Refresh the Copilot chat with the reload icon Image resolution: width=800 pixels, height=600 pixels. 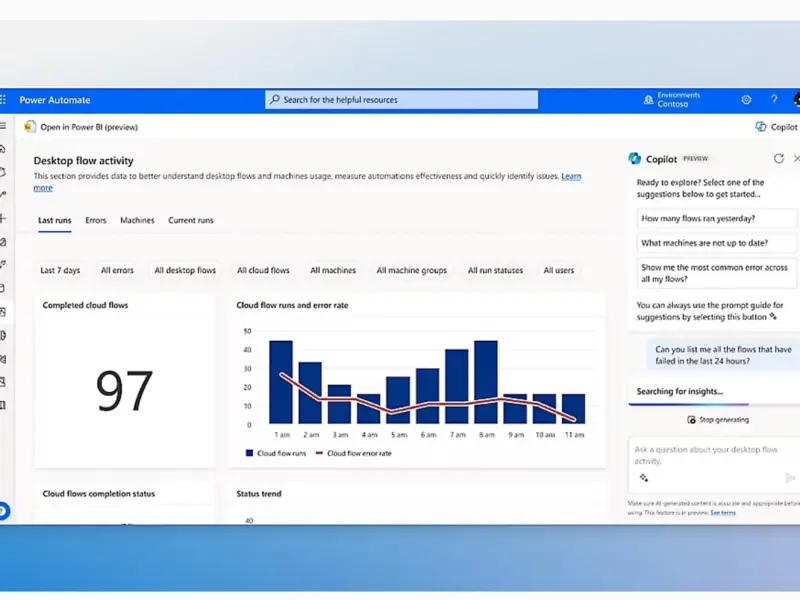(x=779, y=158)
